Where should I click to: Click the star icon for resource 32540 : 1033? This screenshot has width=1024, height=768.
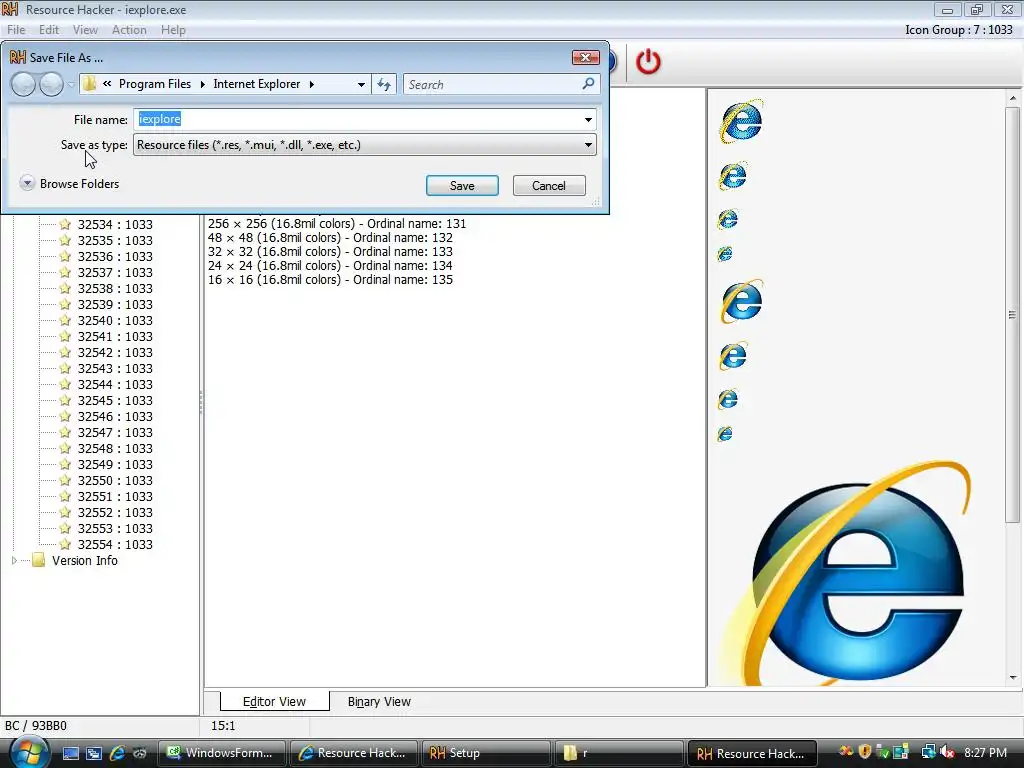click(x=65, y=320)
